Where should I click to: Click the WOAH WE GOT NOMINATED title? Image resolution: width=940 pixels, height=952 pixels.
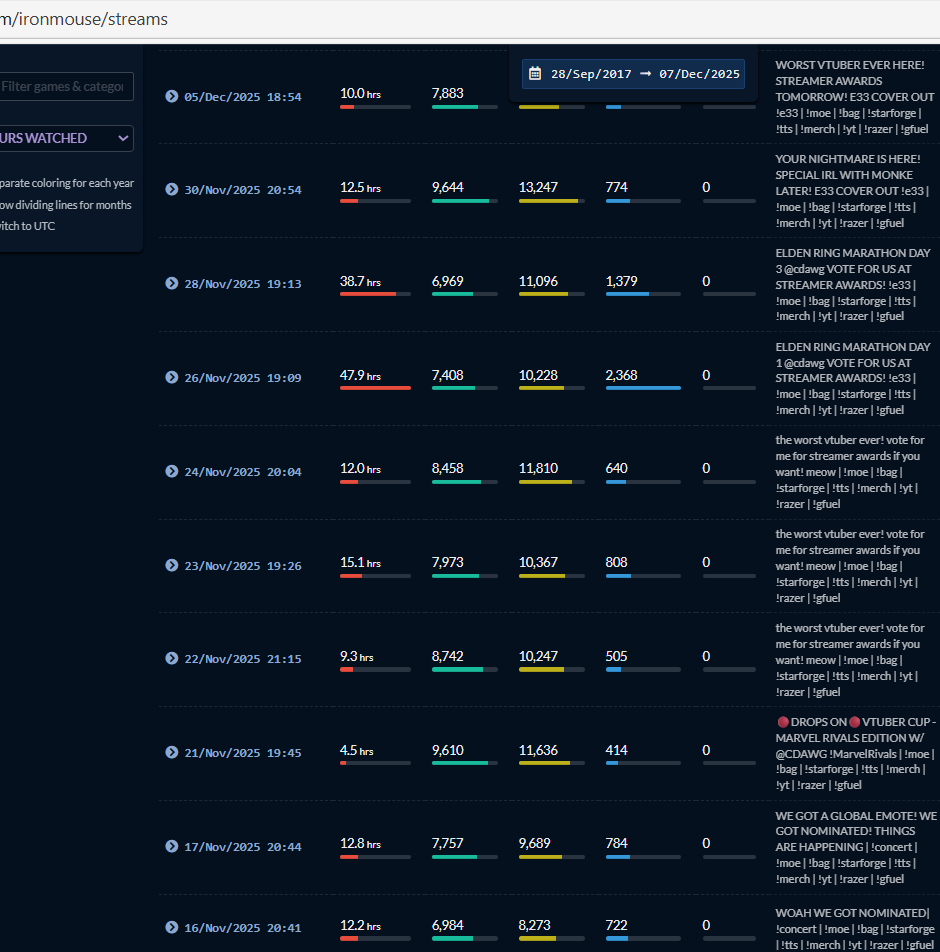coord(855,929)
